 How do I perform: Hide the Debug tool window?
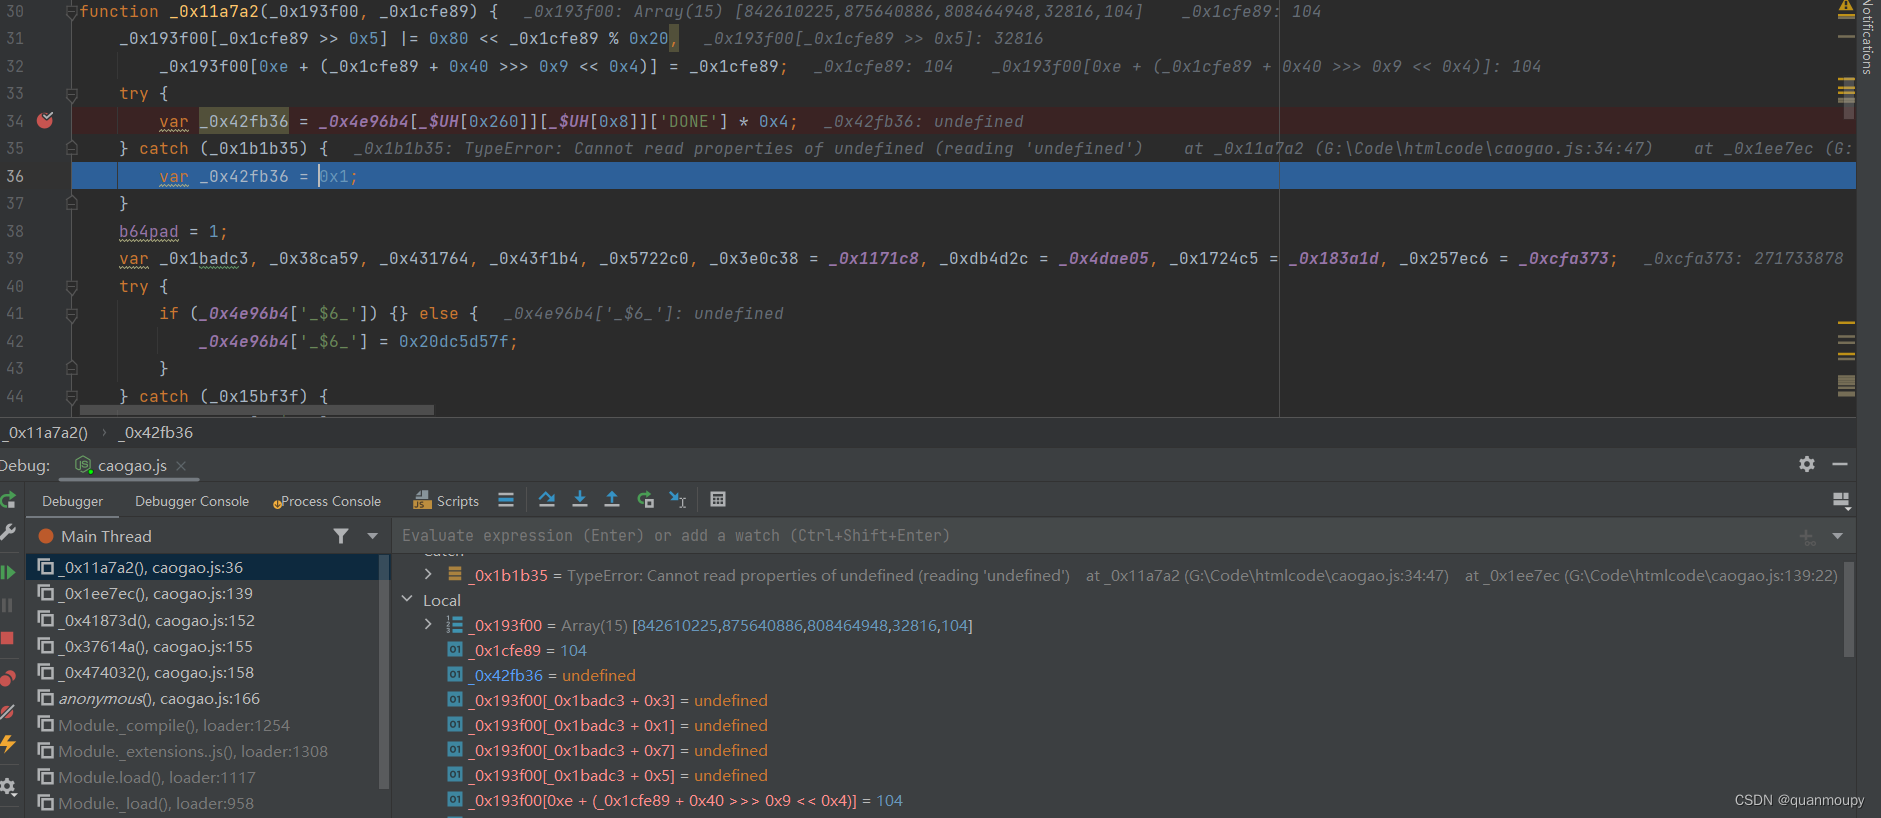point(1840,464)
